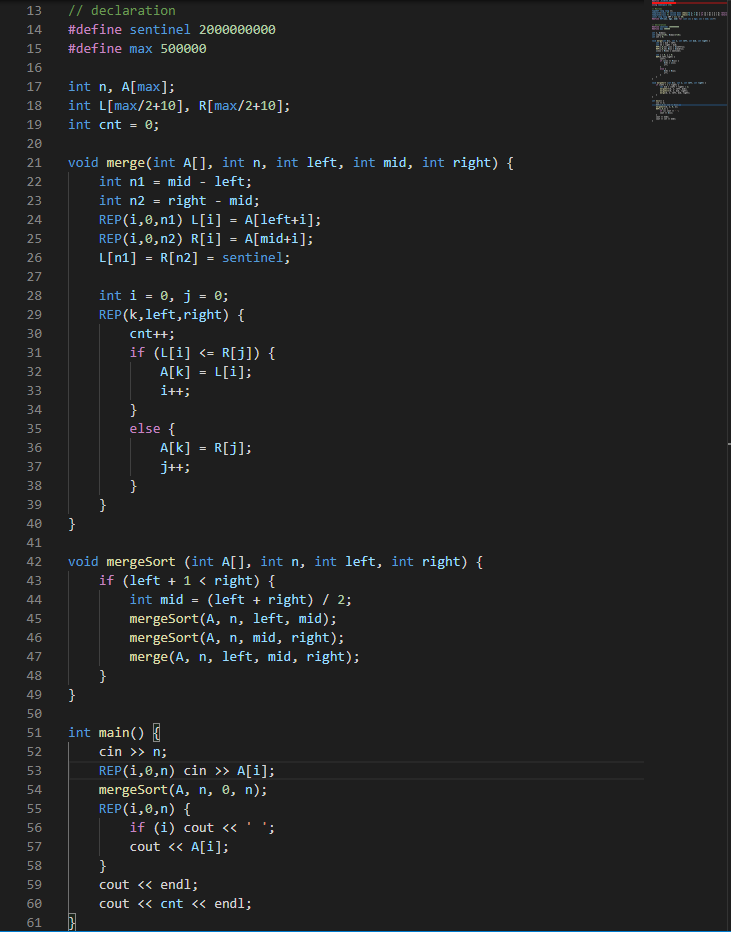Click the 'cout << A[i];' statement
The width and height of the screenshot is (731, 932).
(x=179, y=847)
